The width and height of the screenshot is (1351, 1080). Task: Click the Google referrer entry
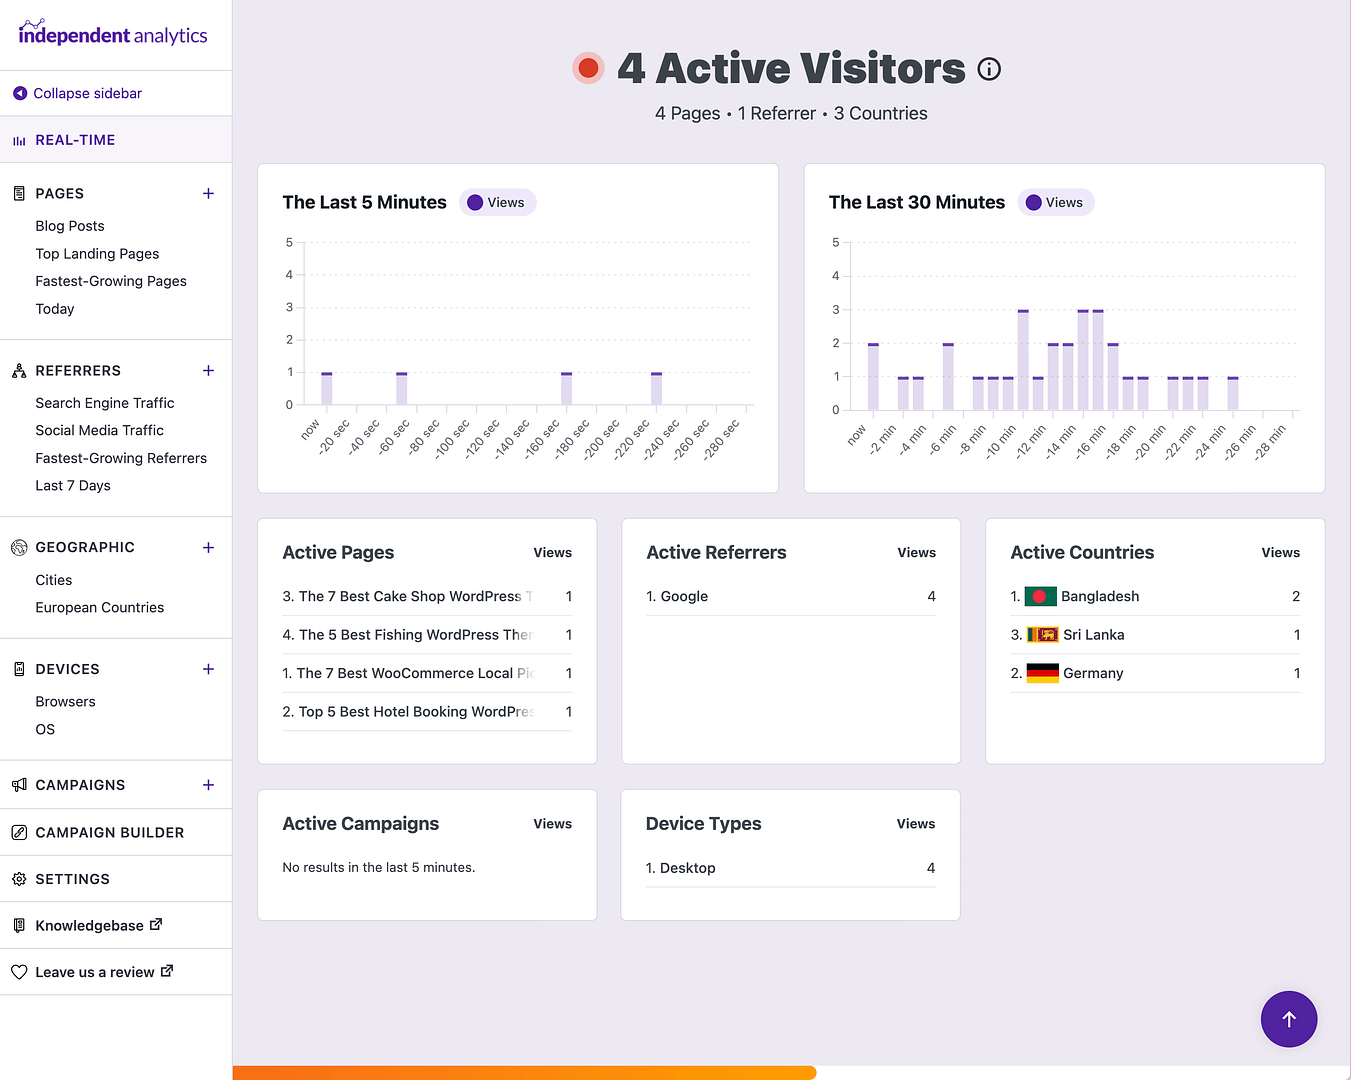pos(686,596)
